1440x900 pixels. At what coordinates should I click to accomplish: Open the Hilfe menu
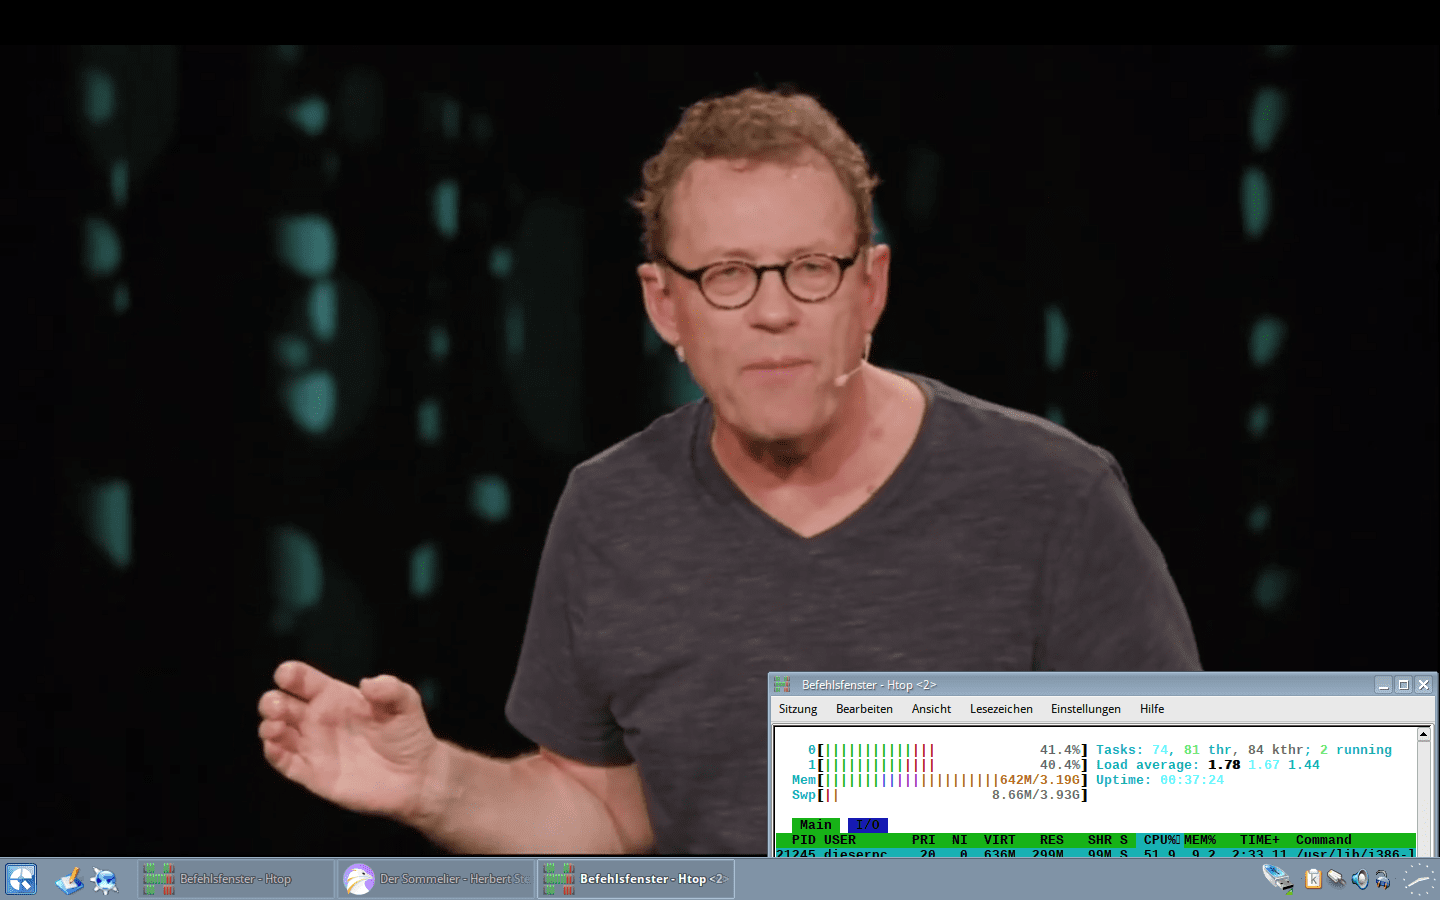[x=1152, y=709]
